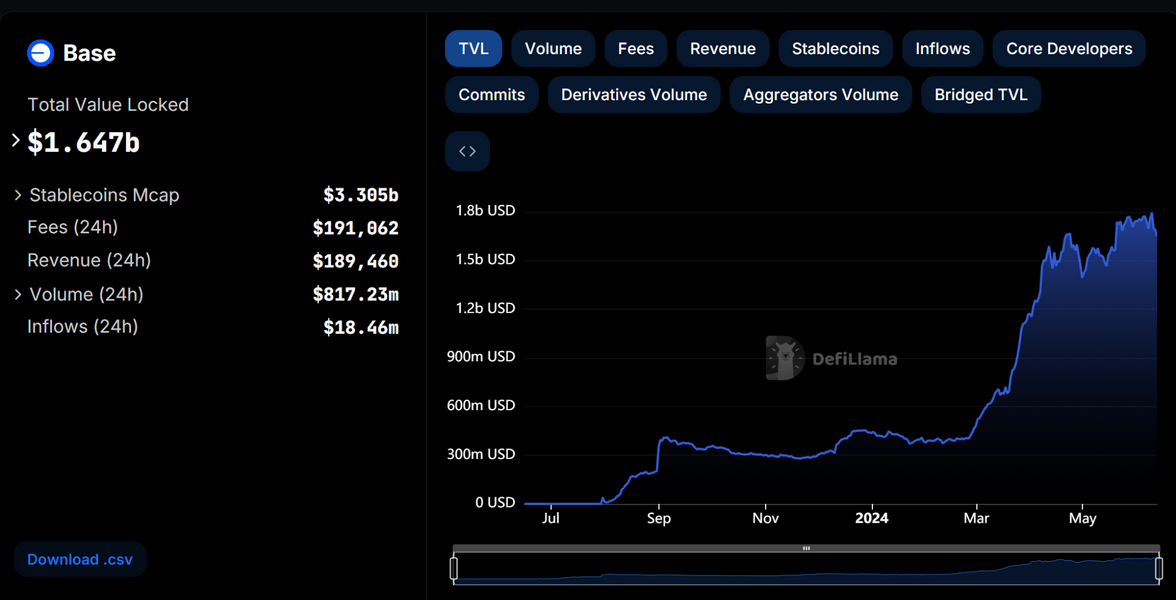Screen dimensions: 1176x600
Task: Turn on the Revenue chart overlay
Action: (x=722, y=49)
